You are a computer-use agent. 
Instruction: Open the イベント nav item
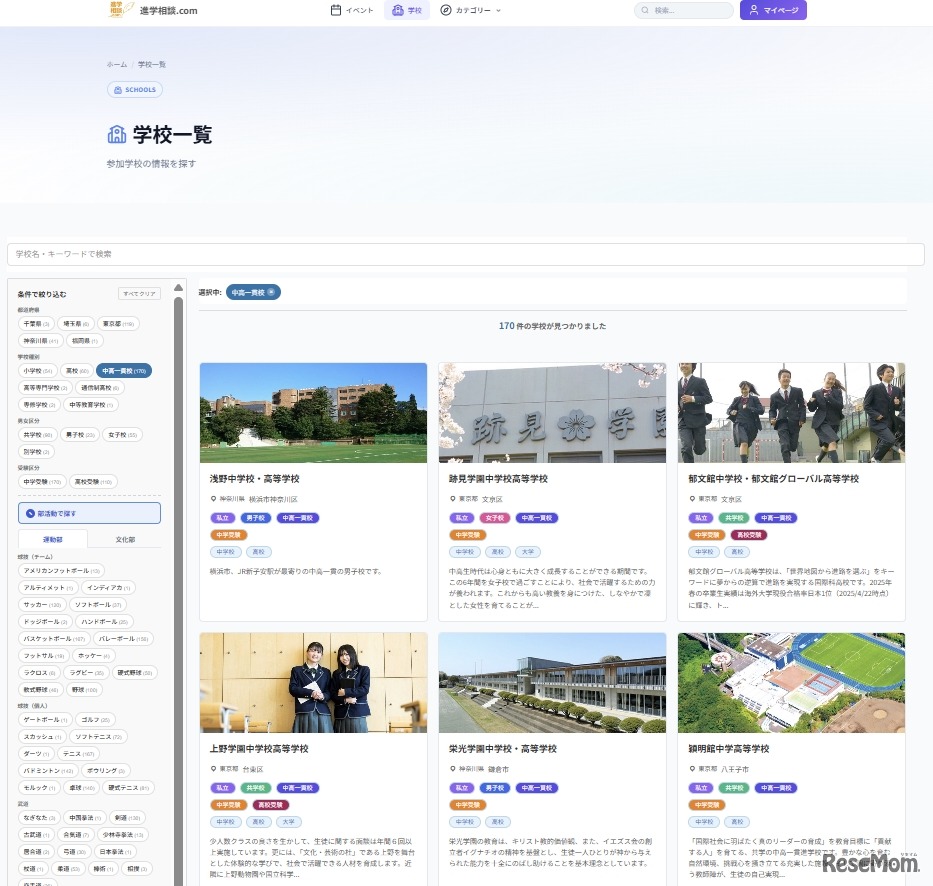pos(352,10)
